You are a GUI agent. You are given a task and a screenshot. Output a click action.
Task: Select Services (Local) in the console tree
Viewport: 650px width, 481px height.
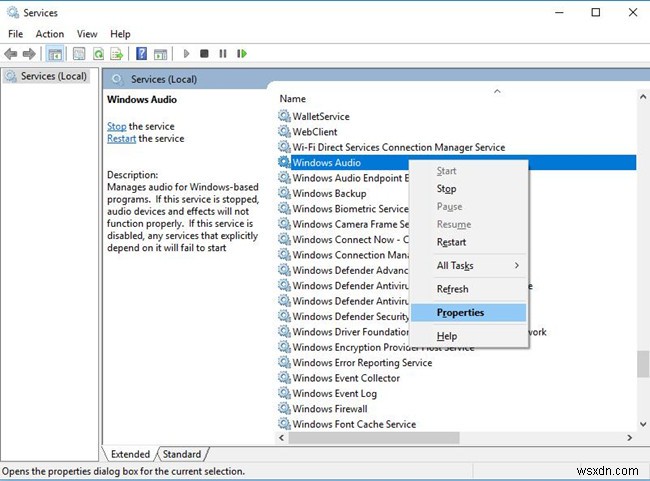[x=46, y=76]
